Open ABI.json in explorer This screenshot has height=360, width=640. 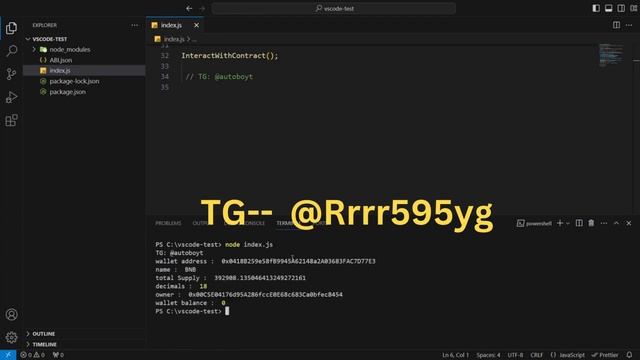click(x=60, y=60)
